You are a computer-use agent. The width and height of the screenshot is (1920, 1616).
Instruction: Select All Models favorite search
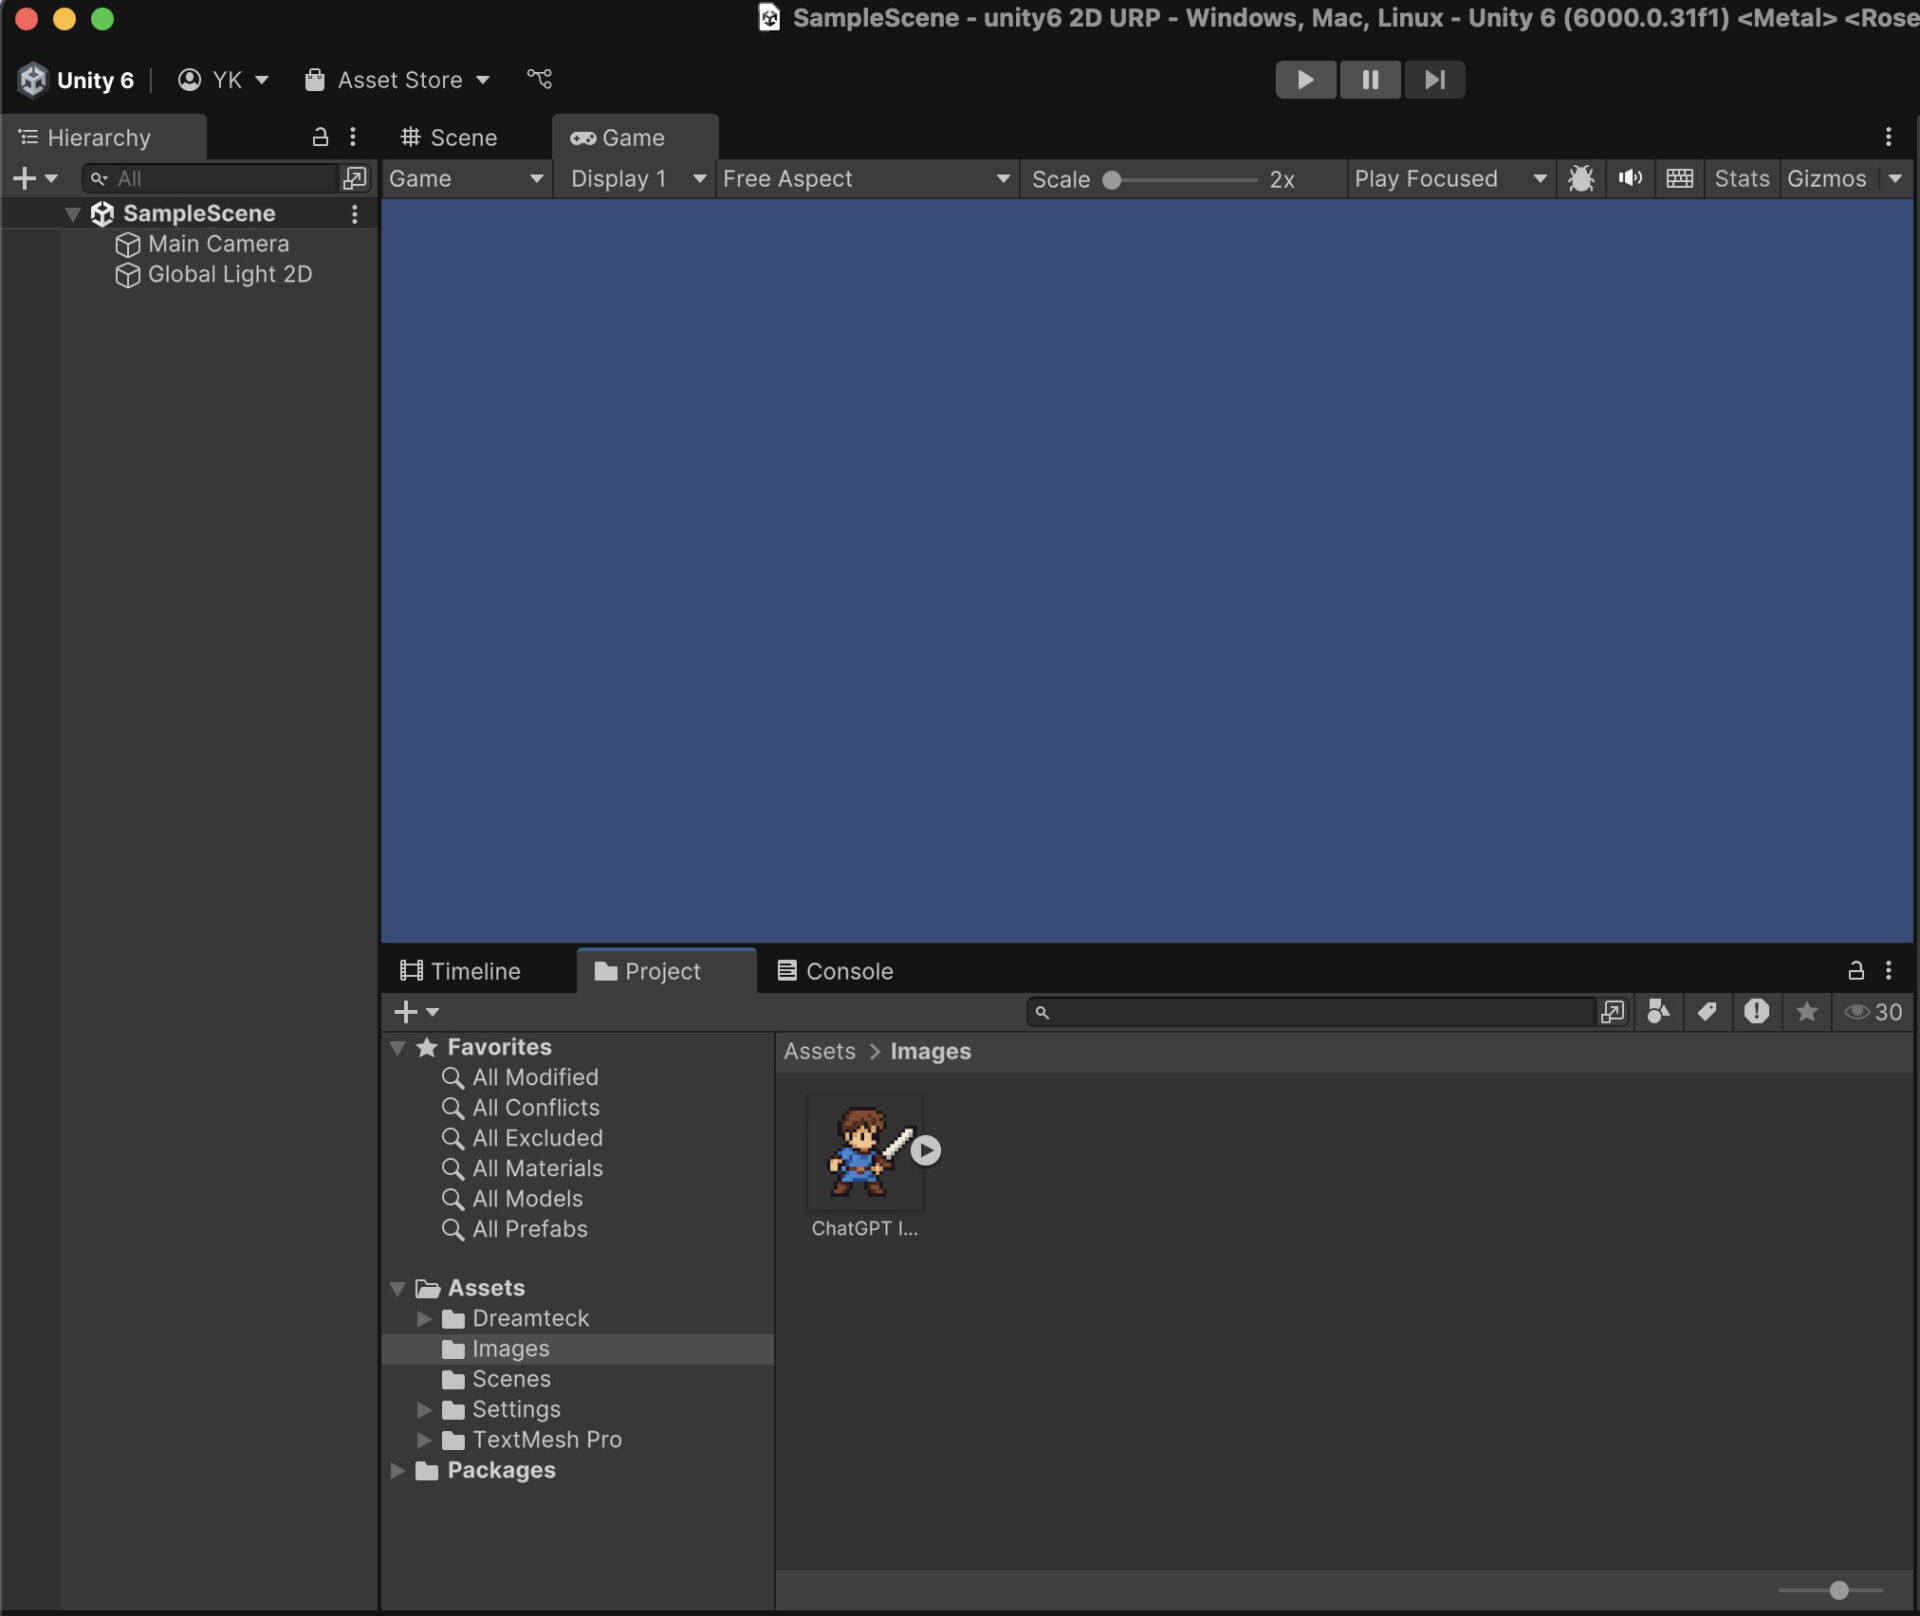[x=512, y=1199]
